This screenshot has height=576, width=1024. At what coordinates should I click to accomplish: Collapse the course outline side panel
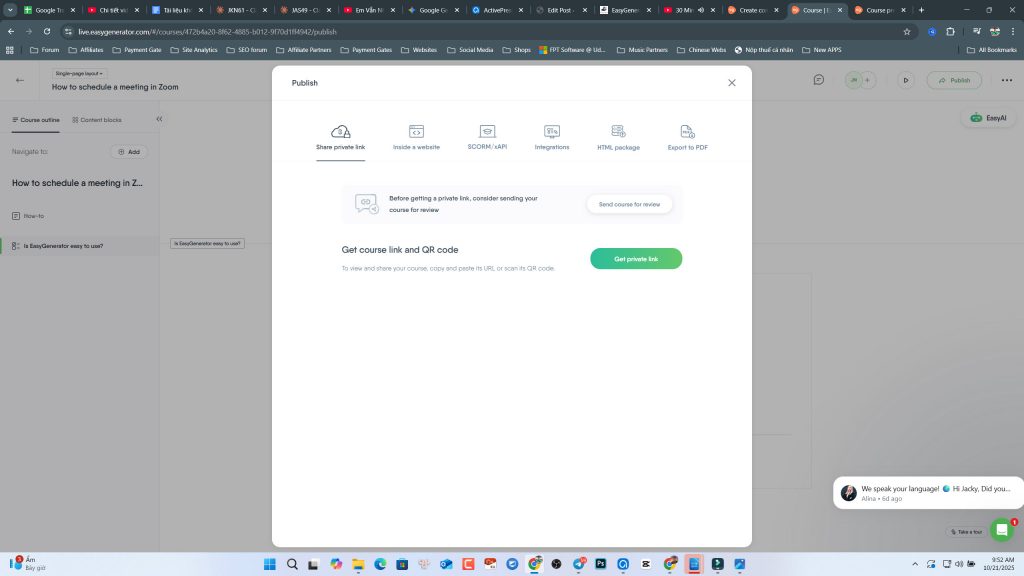[159, 119]
